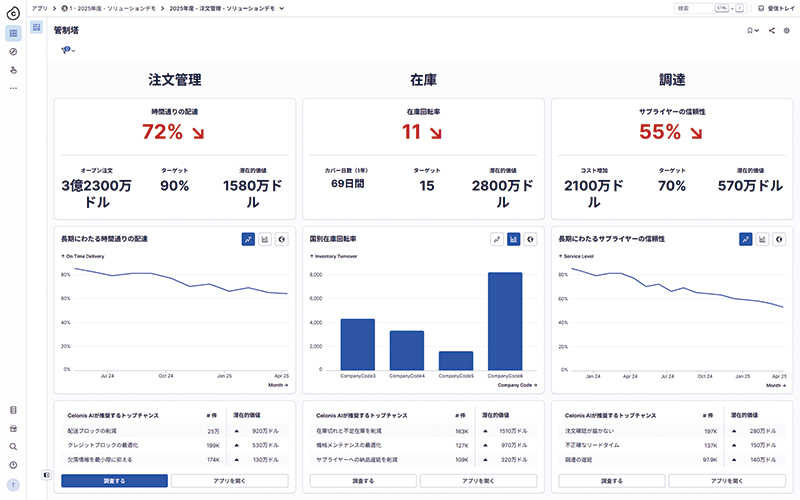800x500 pixels.
Task: Click 調査する button in the 注文管理 card
Action: (x=114, y=481)
